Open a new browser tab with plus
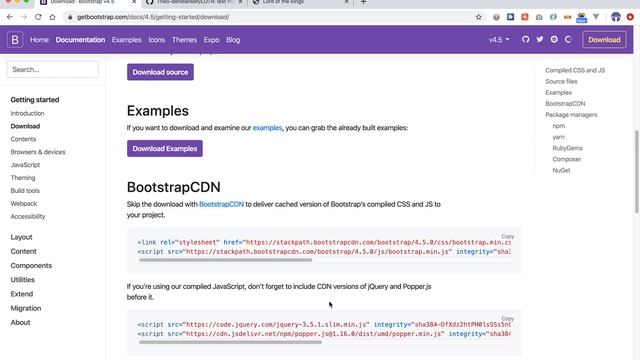640x360 pixels. (363, 2)
